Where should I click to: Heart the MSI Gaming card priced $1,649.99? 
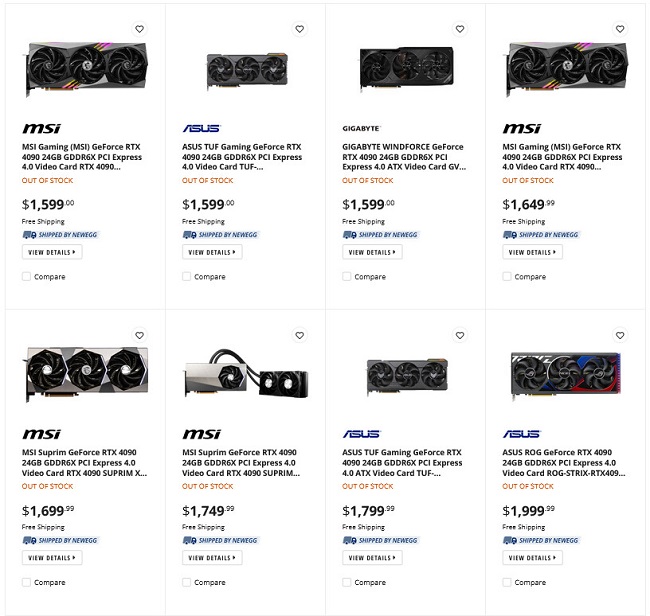coord(620,30)
